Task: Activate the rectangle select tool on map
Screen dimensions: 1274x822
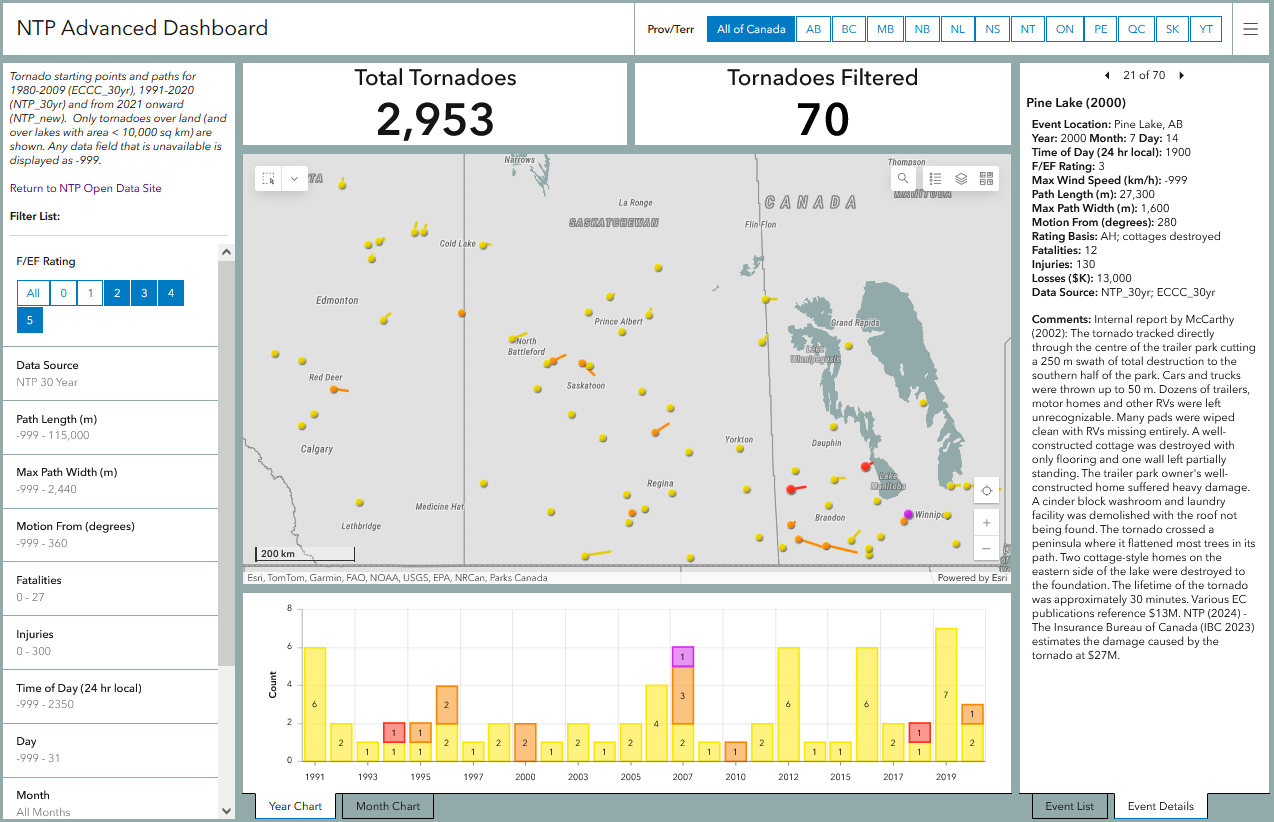Action: (x=268, y=179)
